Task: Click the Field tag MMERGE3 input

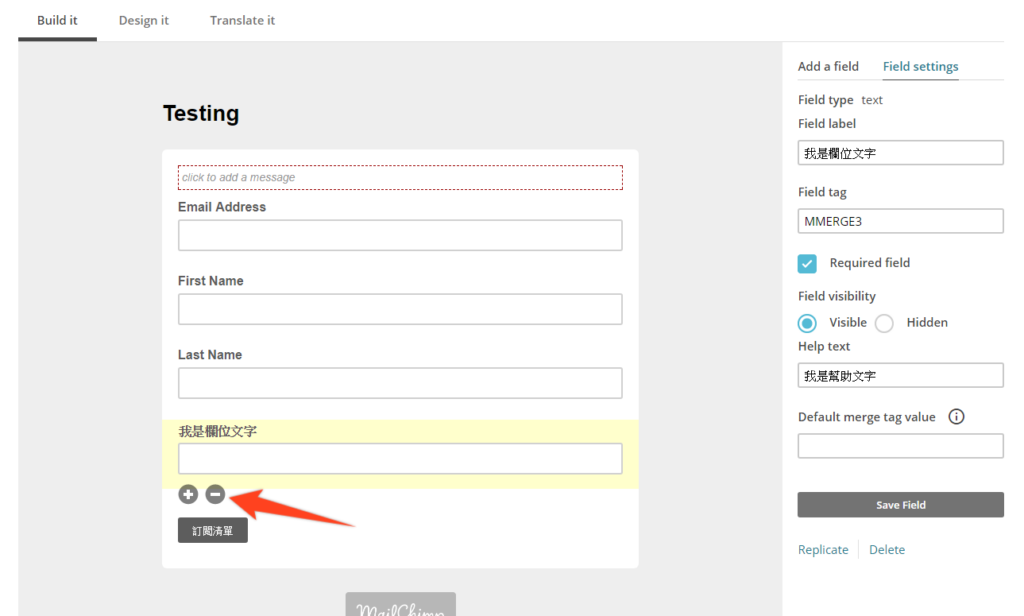Action: tap(901, 221)
